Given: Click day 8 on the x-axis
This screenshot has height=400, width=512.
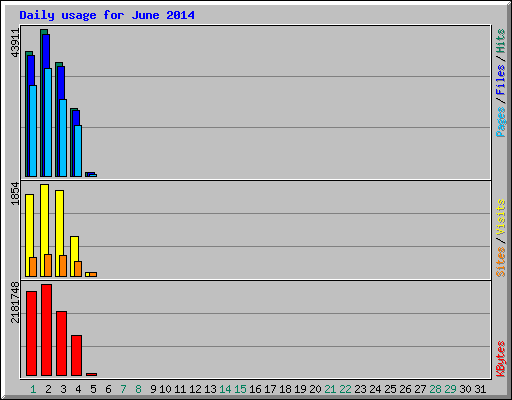Looking at the screenshot, I should point(138,389).
